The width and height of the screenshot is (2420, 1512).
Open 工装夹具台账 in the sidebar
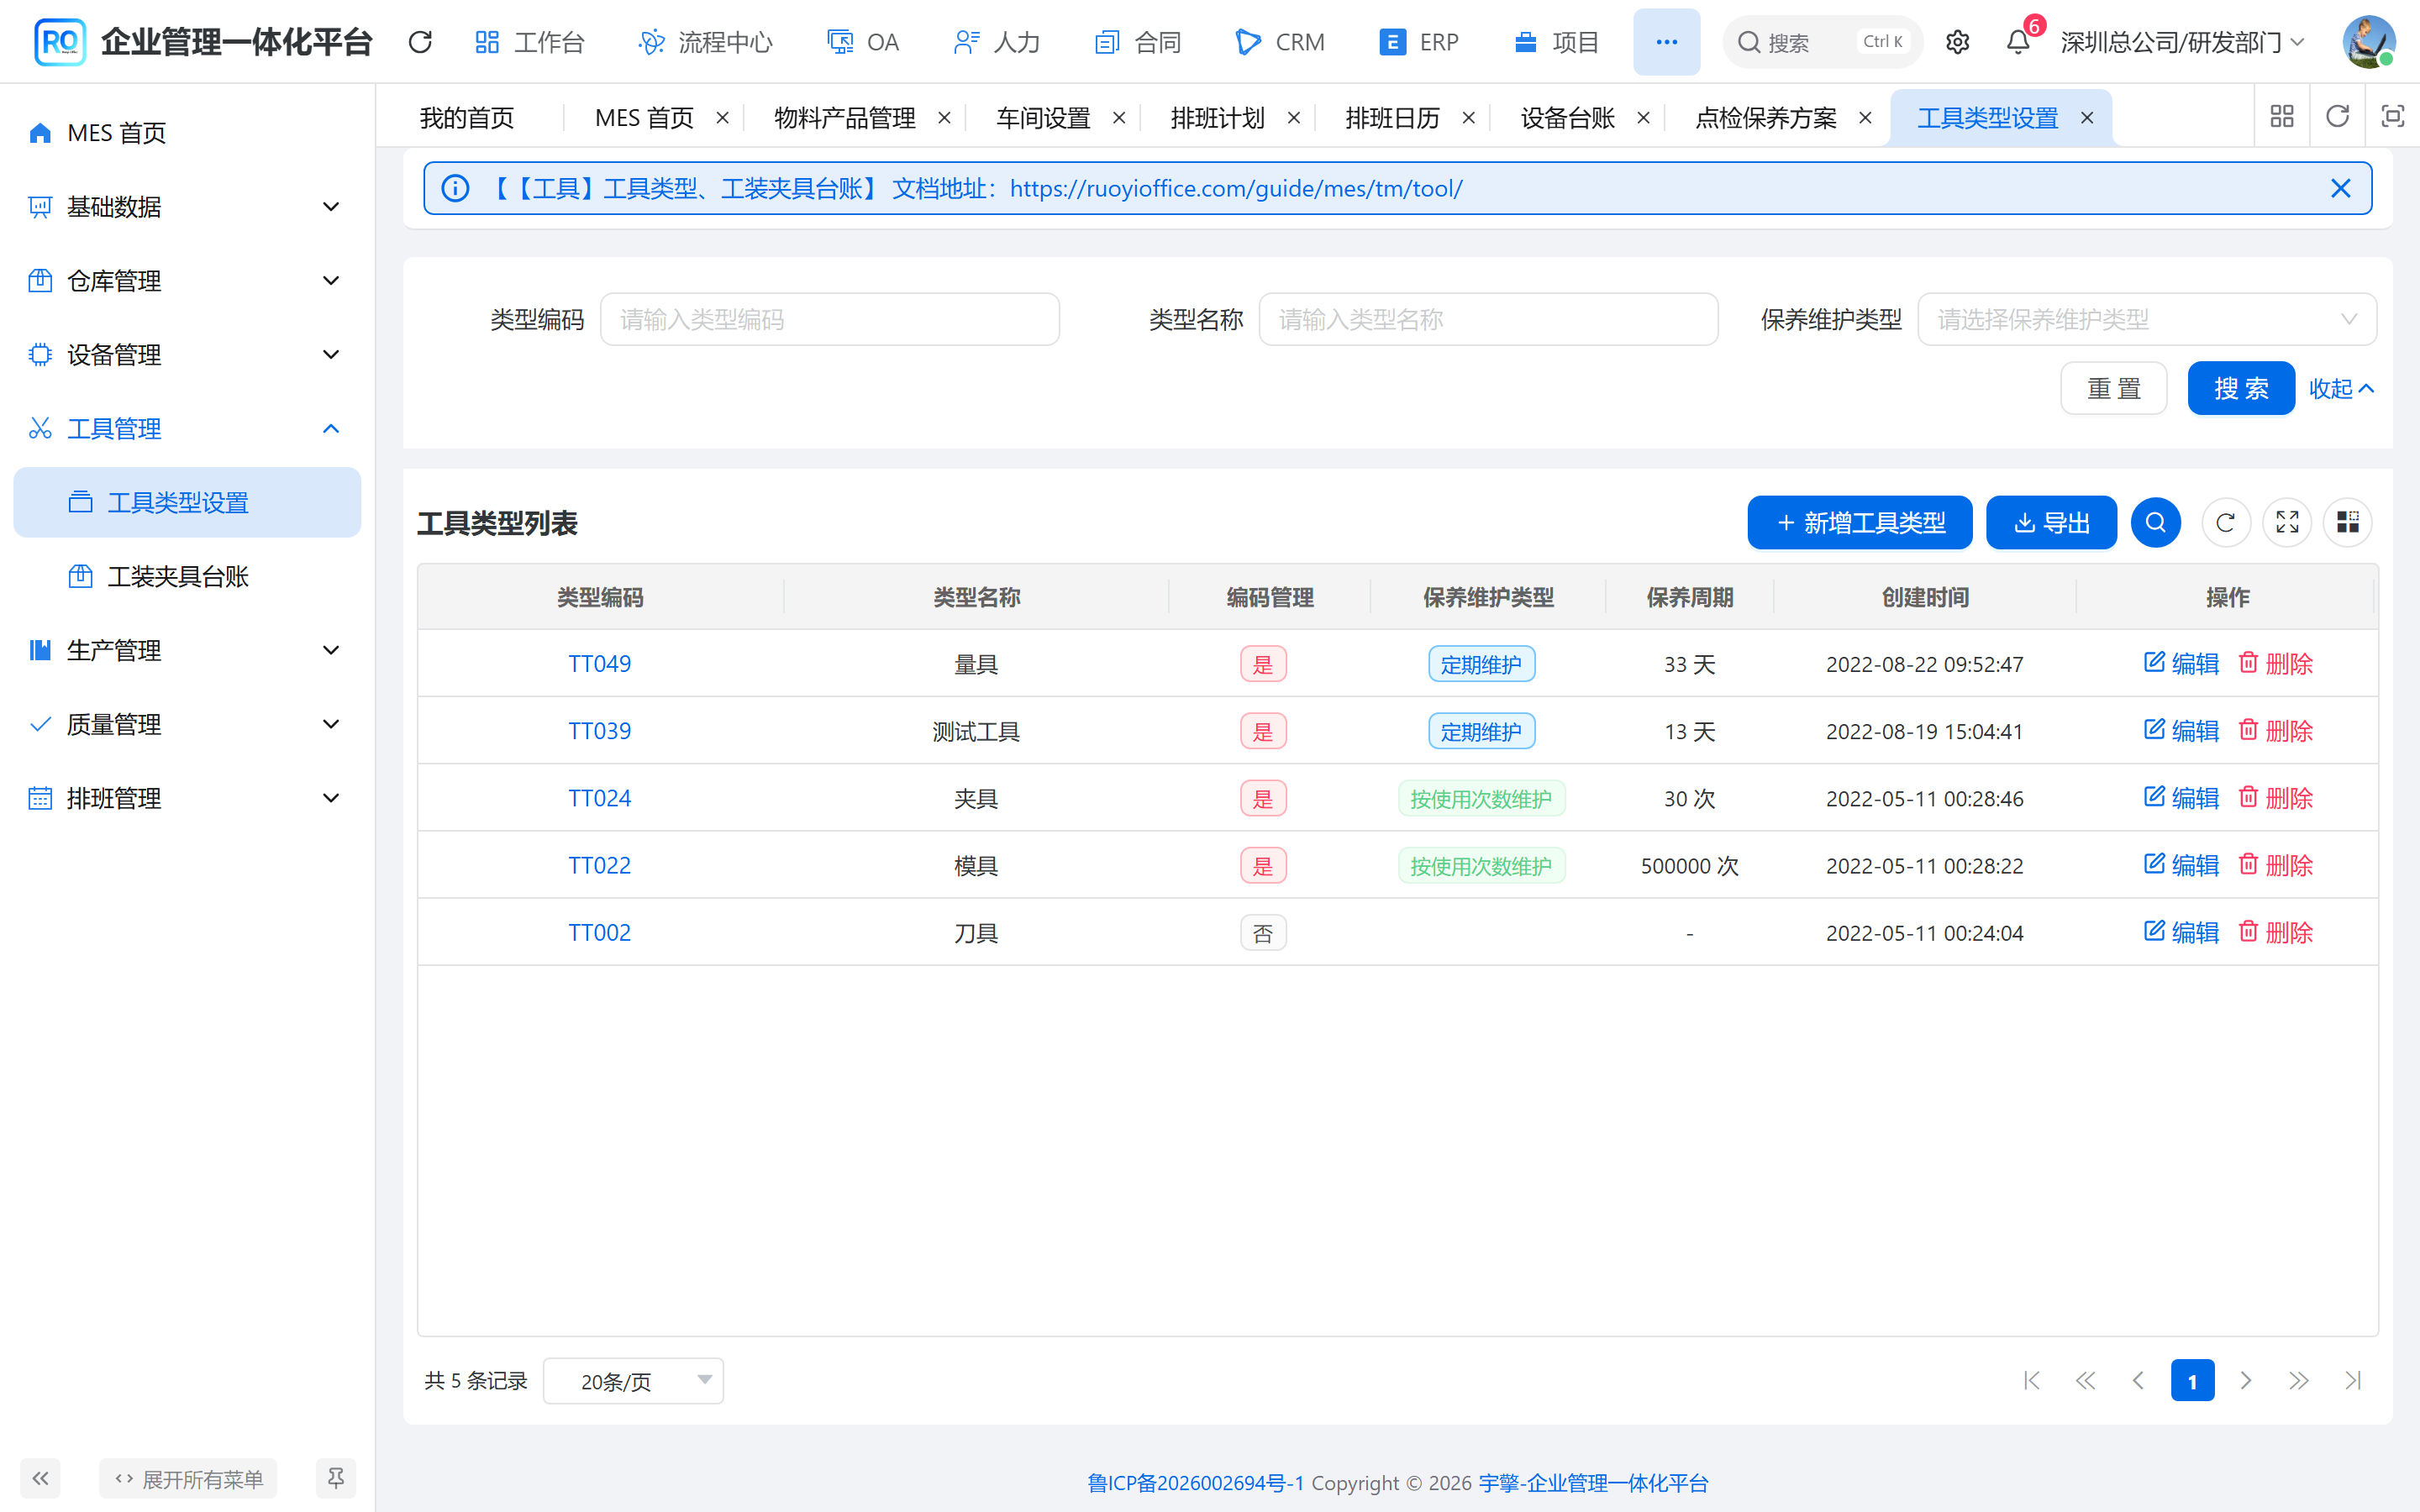point(187,576)
